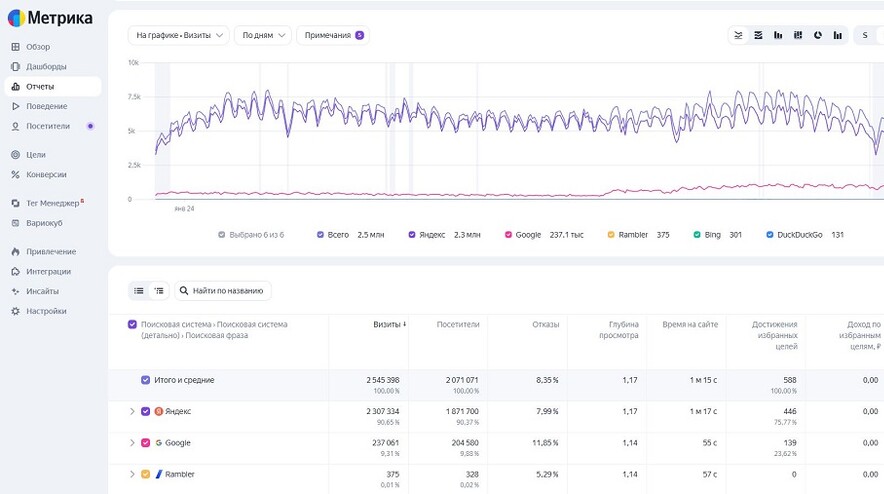Viewport: 884px width, 494px height.
Task: Open the Отчеты sidebar section
Action: [x=53, y=86]
